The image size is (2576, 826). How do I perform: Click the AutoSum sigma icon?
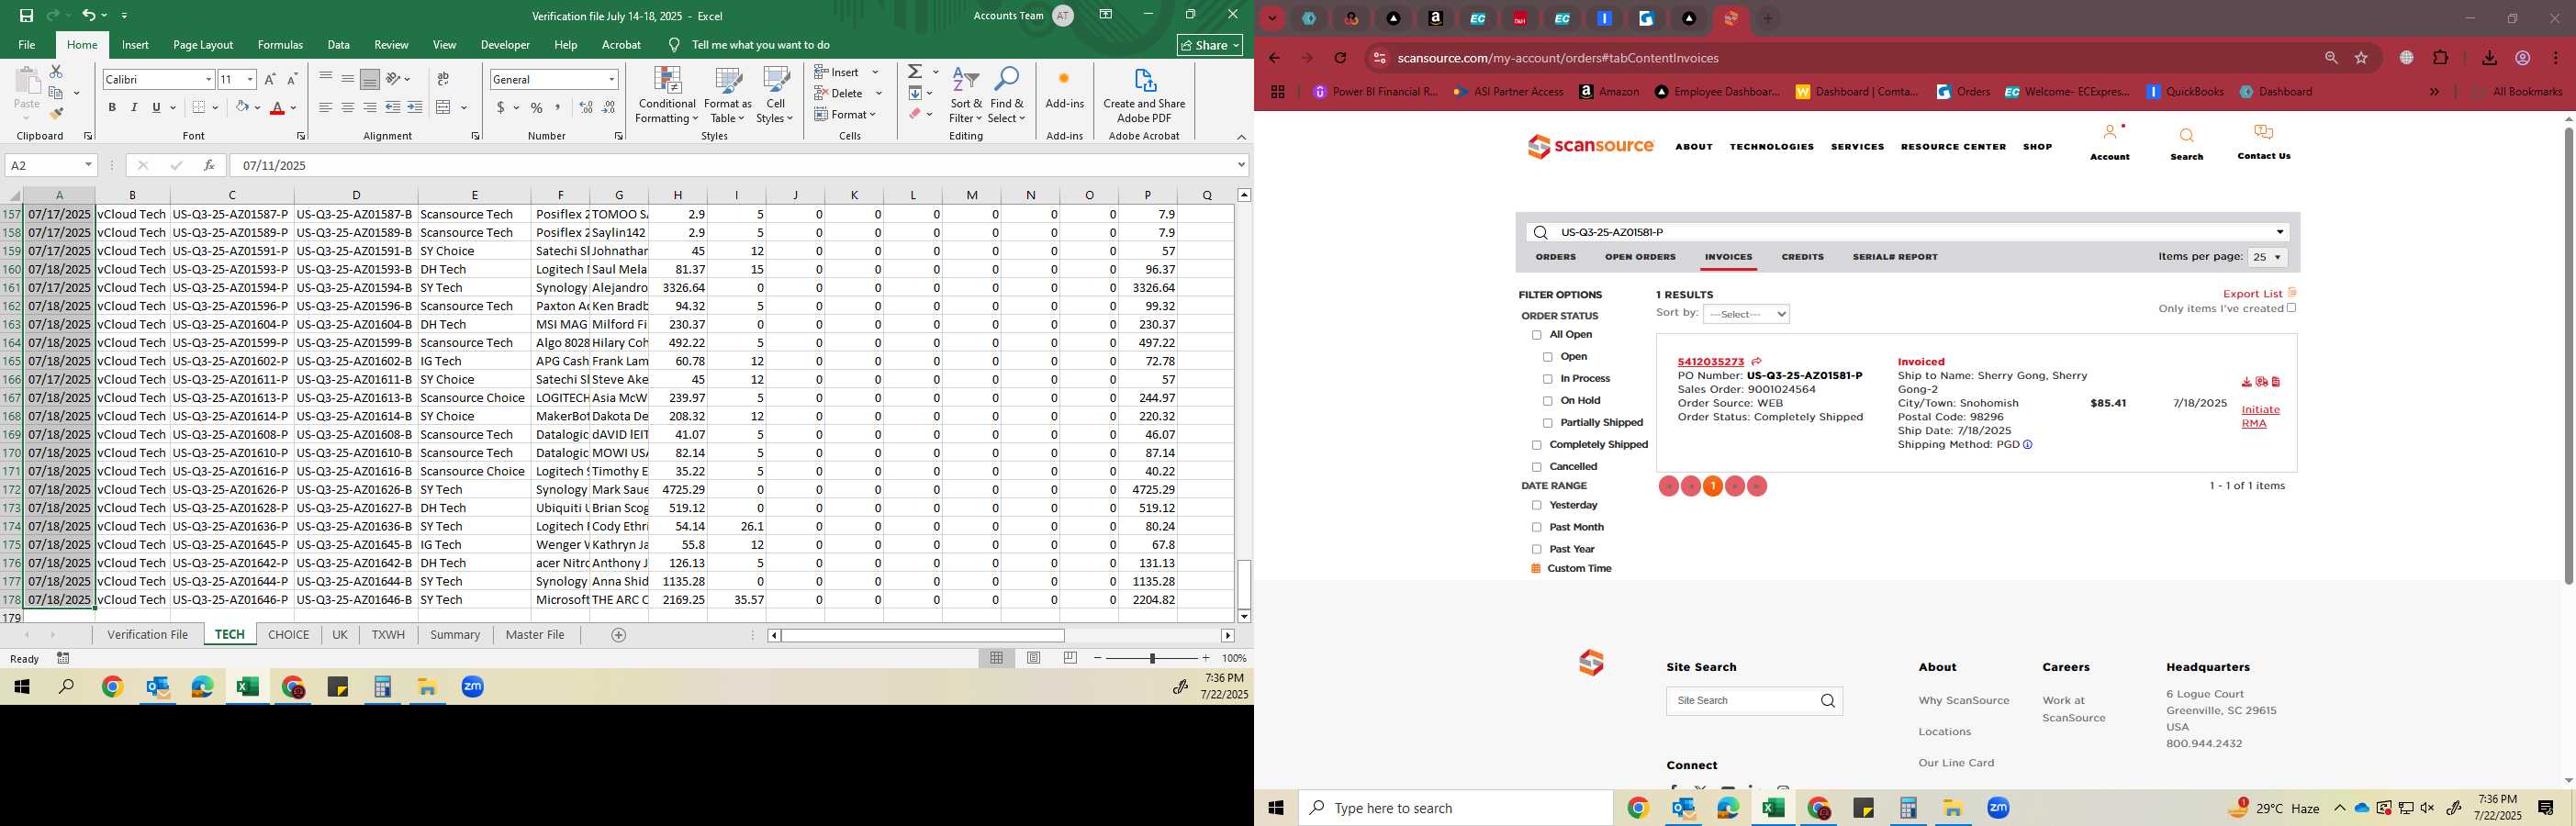[x=915, y=72]
